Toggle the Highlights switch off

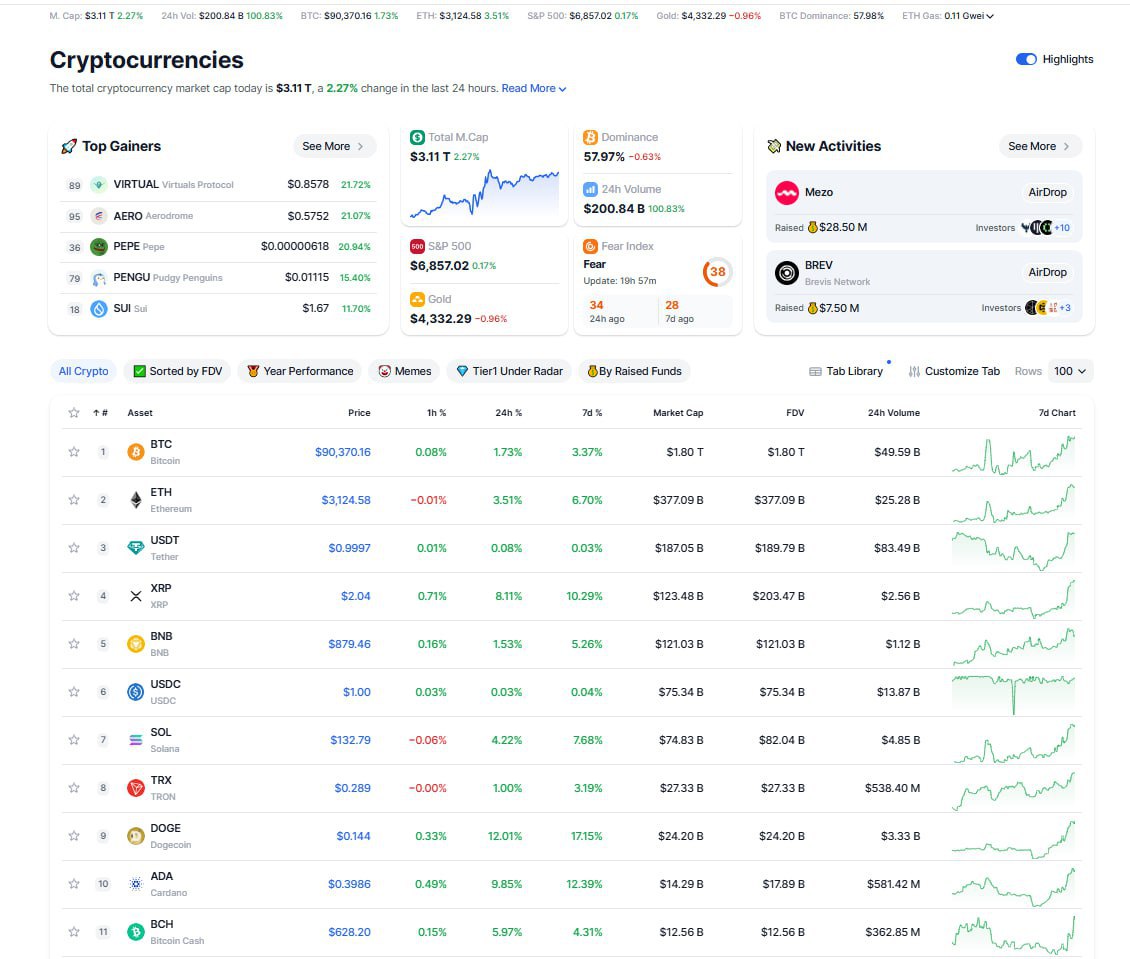pos(1026,59)
